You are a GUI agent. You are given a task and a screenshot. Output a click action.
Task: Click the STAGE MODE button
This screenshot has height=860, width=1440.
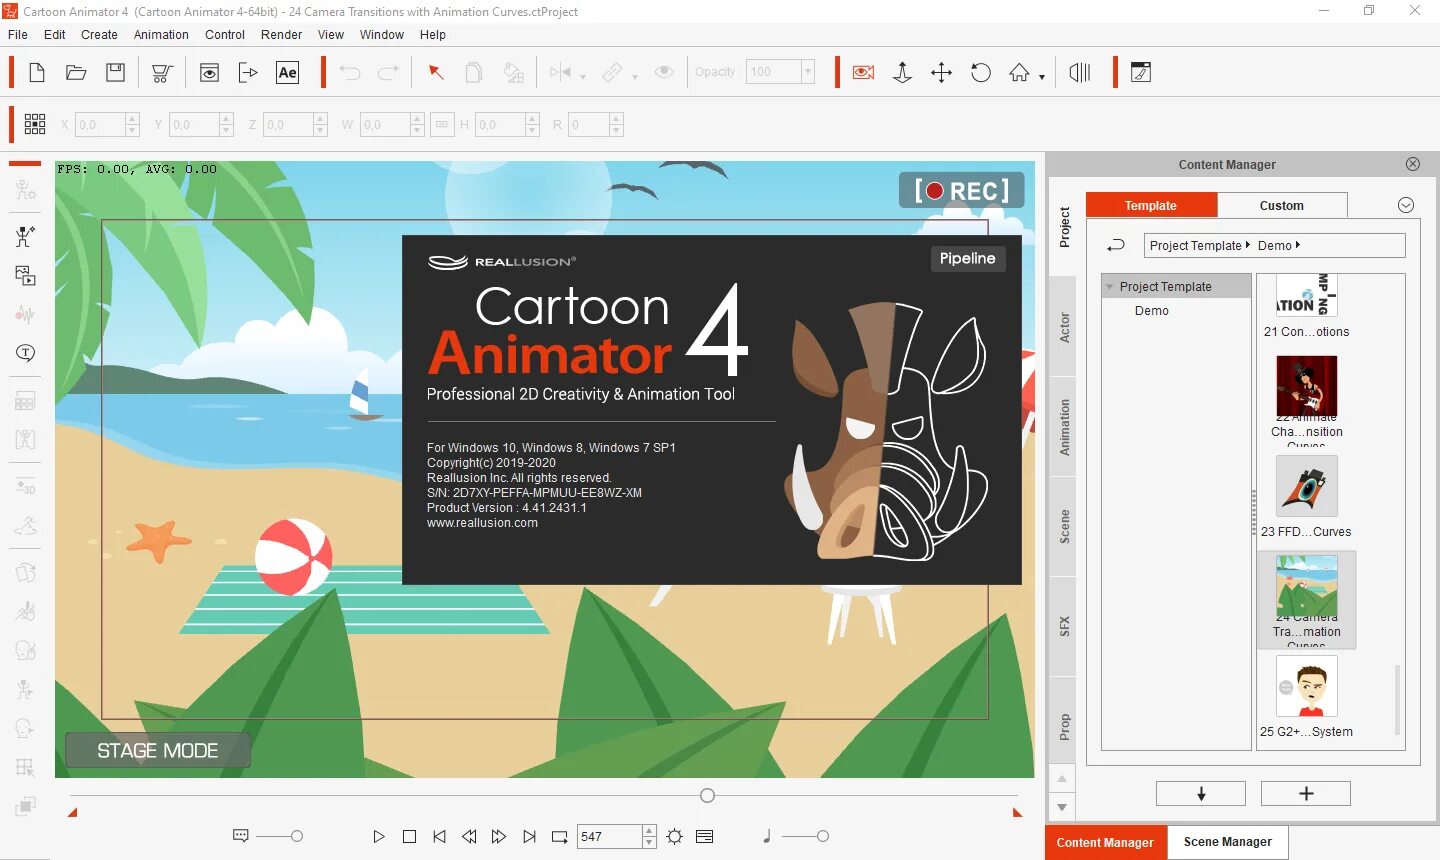[x=157, y=751]
